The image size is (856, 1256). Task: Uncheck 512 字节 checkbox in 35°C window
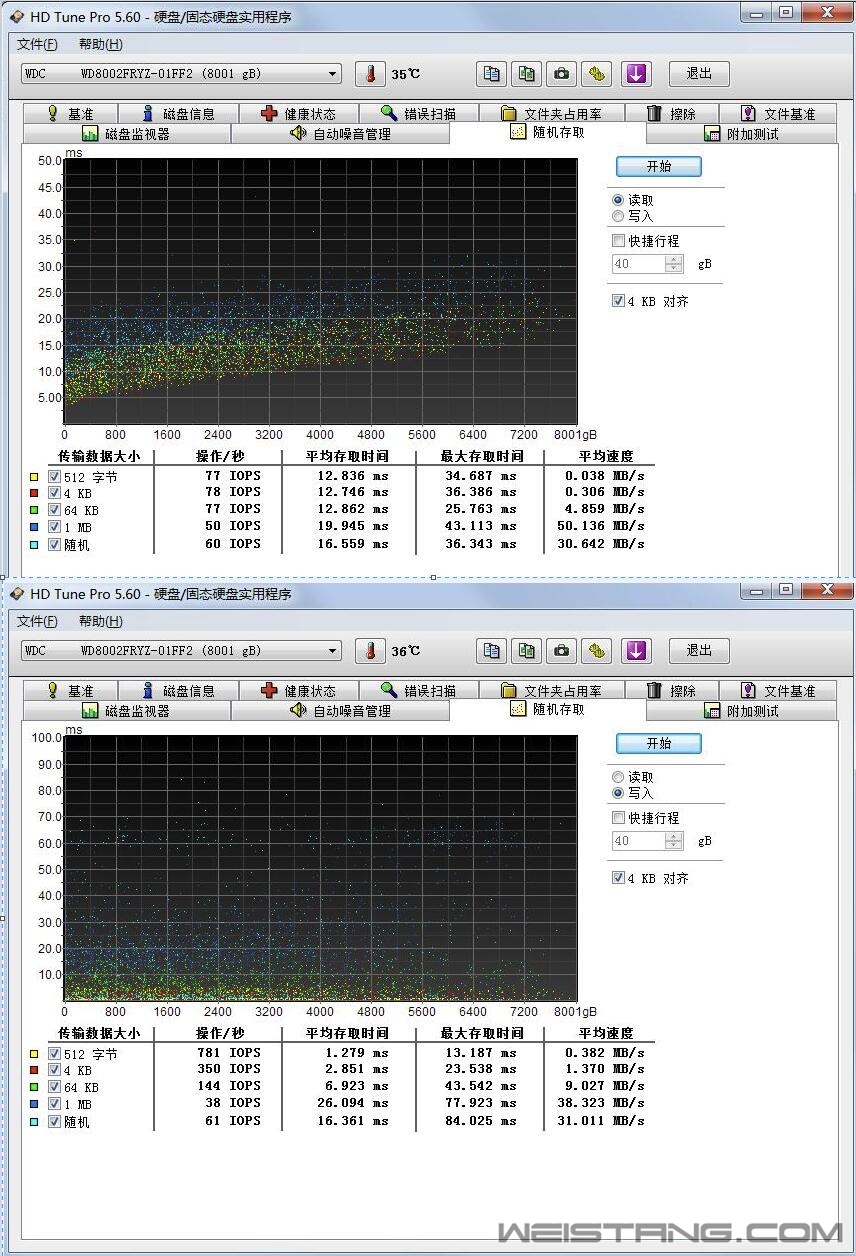pyautogui.click(x=55, y=477)
